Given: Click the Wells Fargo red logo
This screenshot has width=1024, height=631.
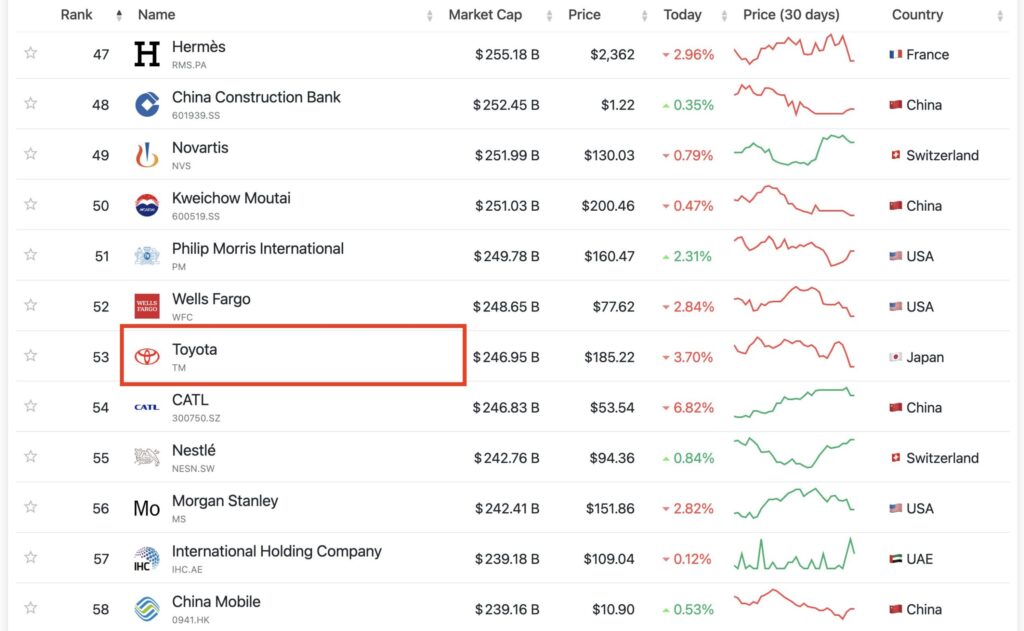Looking at the screenshot, I should (147, 306).
